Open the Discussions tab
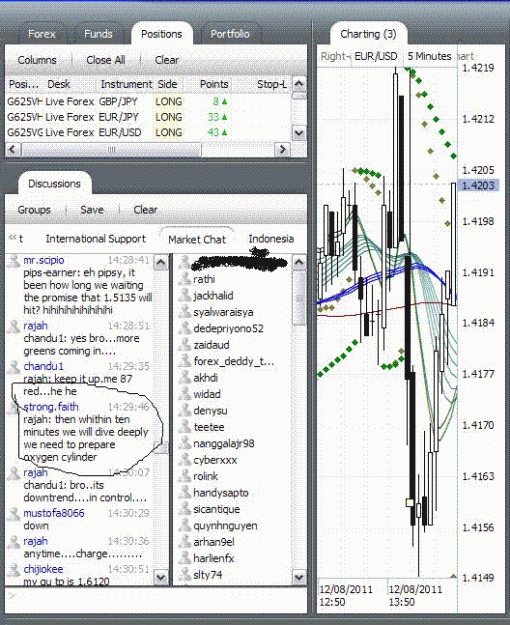510x625 pixels. coord(54,184)
